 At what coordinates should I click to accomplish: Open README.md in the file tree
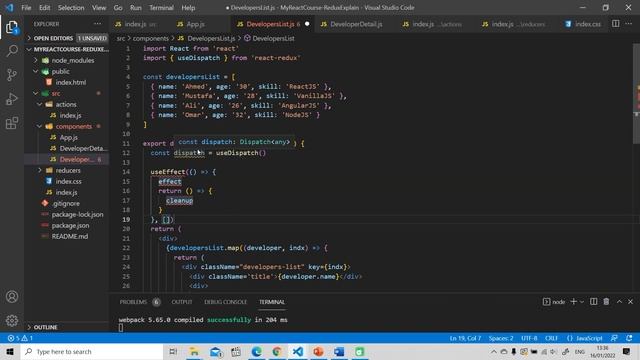69,236
